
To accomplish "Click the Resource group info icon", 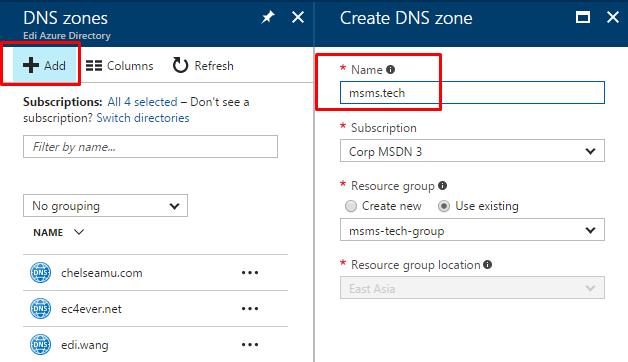I will 442,186.
